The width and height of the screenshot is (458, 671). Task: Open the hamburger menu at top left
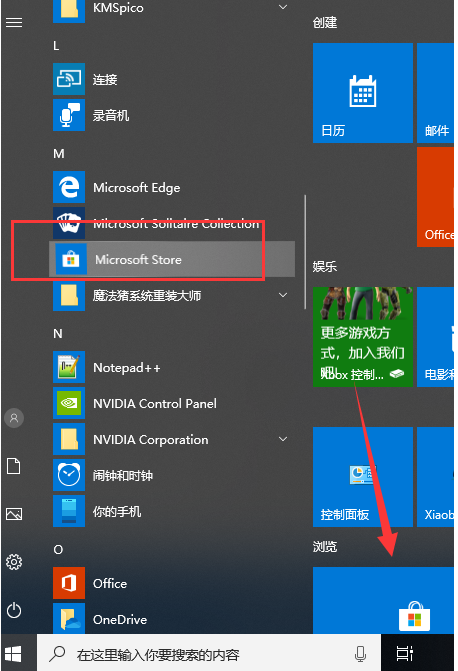14,22
